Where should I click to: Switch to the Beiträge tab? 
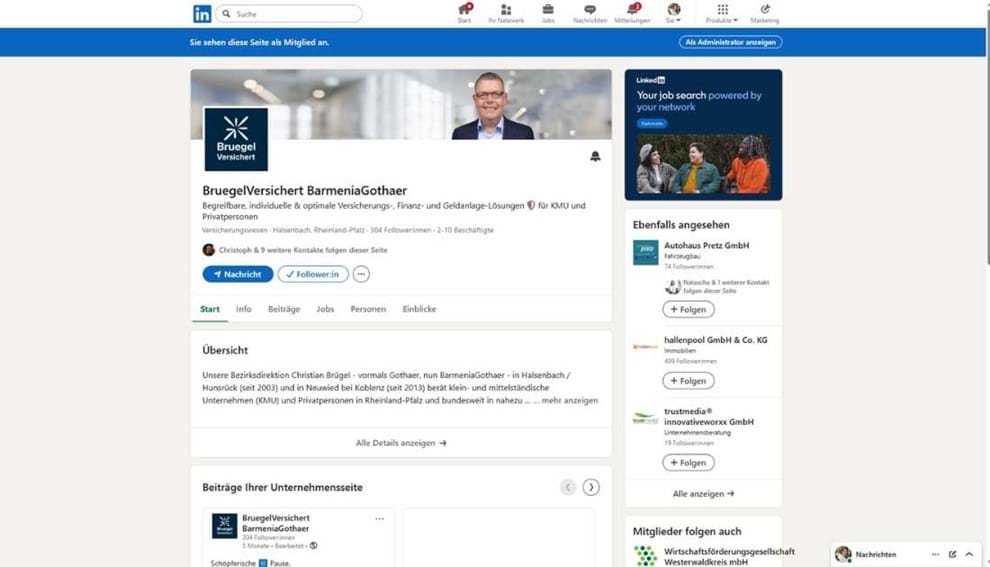[x=284, y=309]
